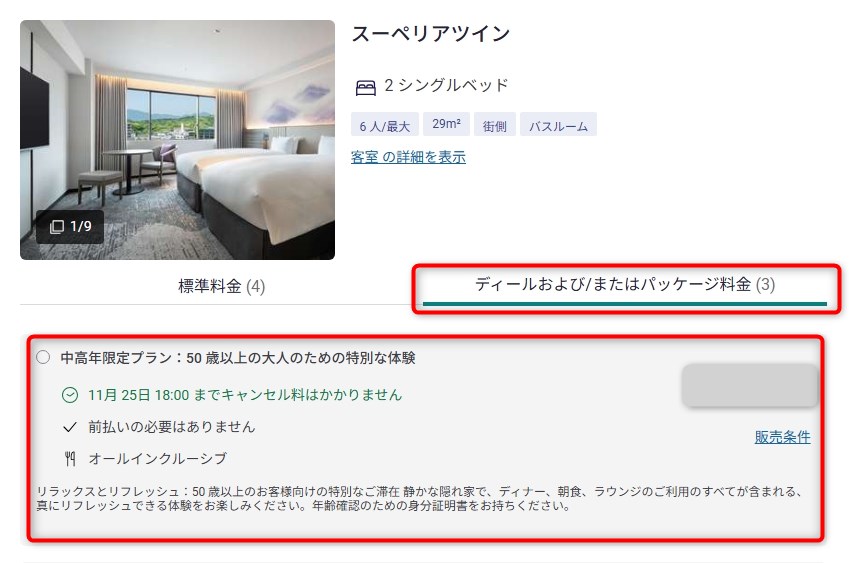
Task: Open the 販売条件 link
Action: (x=782, y=437)
